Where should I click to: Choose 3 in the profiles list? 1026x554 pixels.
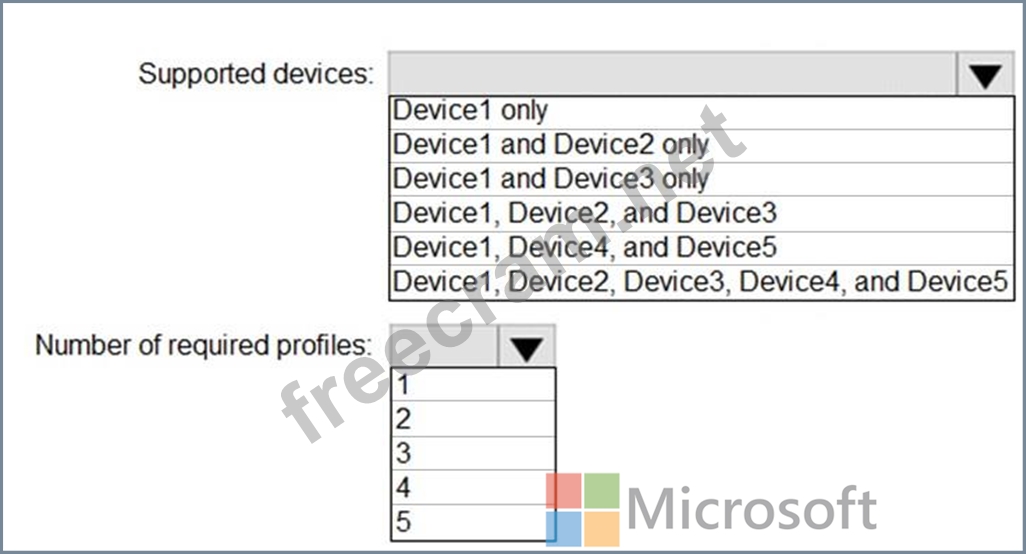(x=473, y=453)
